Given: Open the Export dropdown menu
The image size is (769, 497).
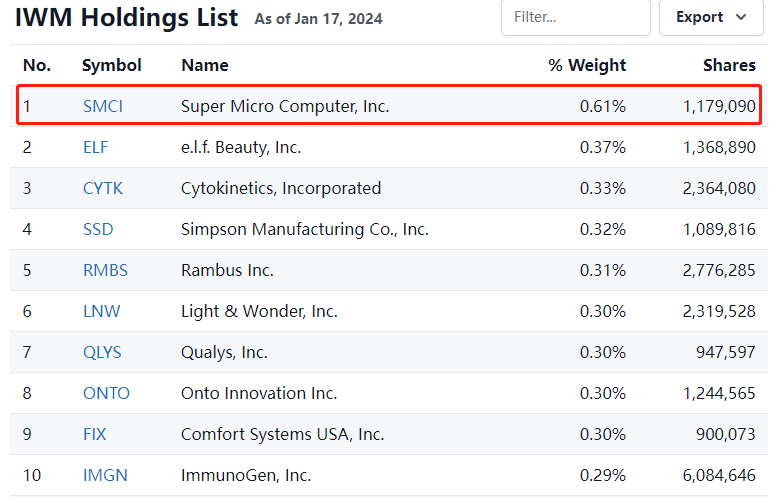Looking at the screenshot, I should pos(710,17).
